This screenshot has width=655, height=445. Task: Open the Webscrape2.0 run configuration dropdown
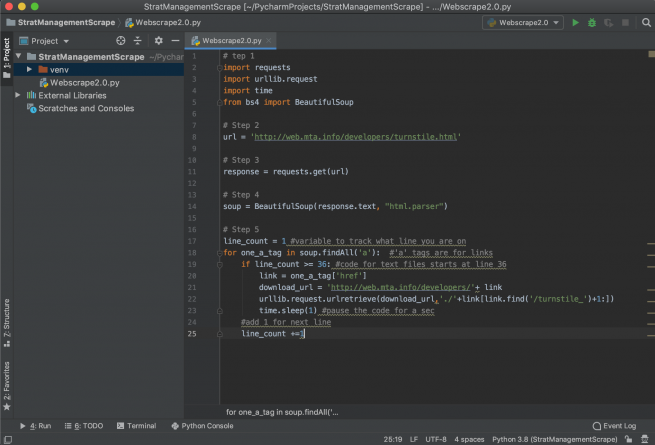(x=522, y=22)
